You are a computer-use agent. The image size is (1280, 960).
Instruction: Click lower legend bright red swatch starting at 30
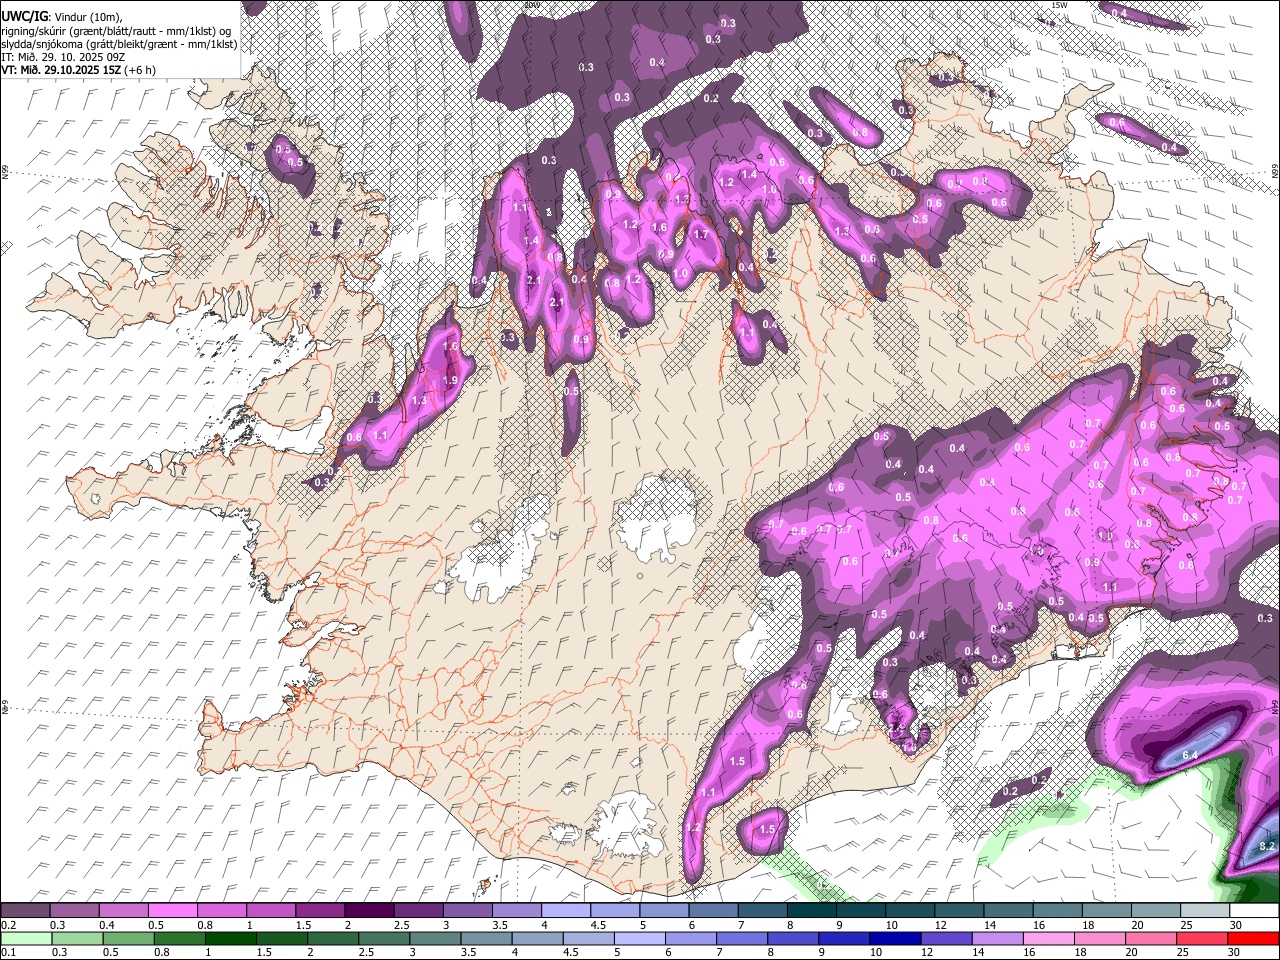coord(1253,939)
